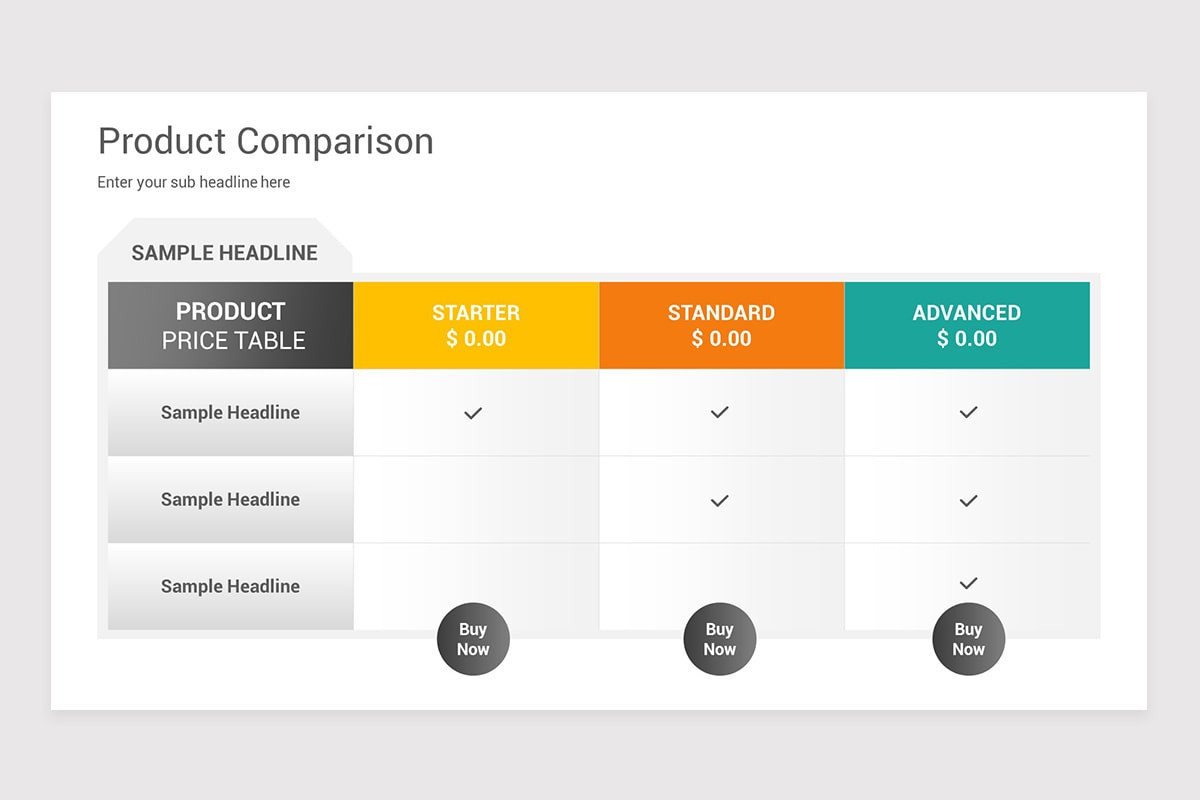This screenshot has width=1200, height=800.
Task: Select the teal Advanced price header
Action: pos(967,325)
